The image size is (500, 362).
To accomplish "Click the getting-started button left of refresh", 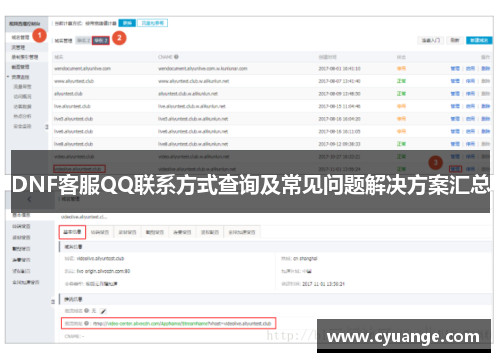I will [431, 40].
